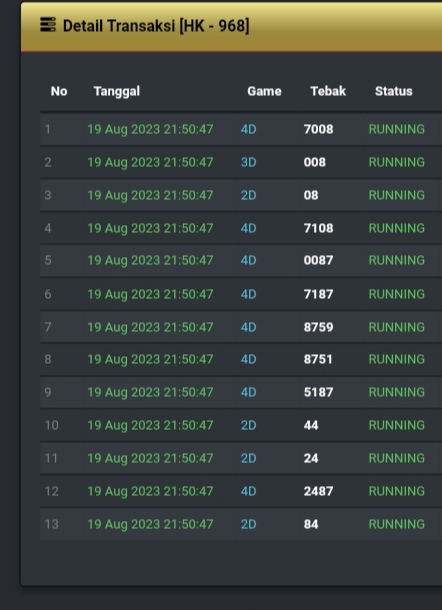The width and height of the screenshot is (442, 610).
Task: Select the Status column header
Action: (393, 91)
